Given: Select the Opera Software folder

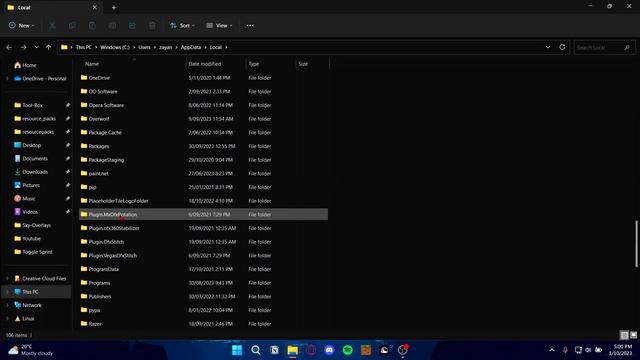Looking at the screenshot, I should pyautogui.click(x=203, y=105).
